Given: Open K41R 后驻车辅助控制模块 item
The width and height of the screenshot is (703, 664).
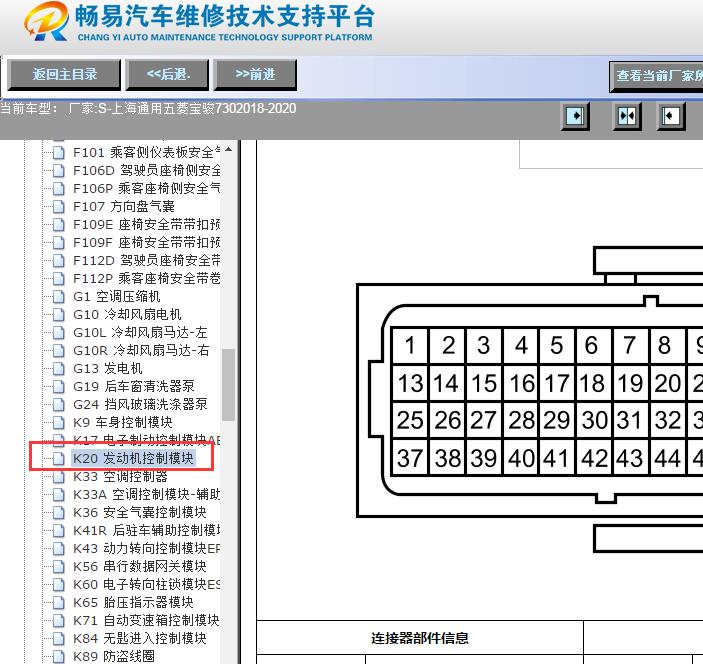Looking at the screenshot, I should (147, 530).
